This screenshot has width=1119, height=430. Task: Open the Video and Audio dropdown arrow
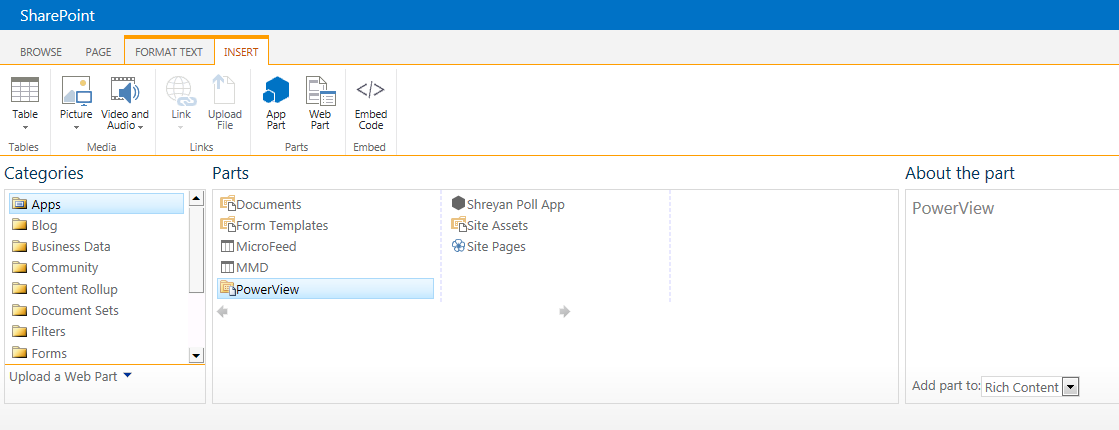point(141,127)
